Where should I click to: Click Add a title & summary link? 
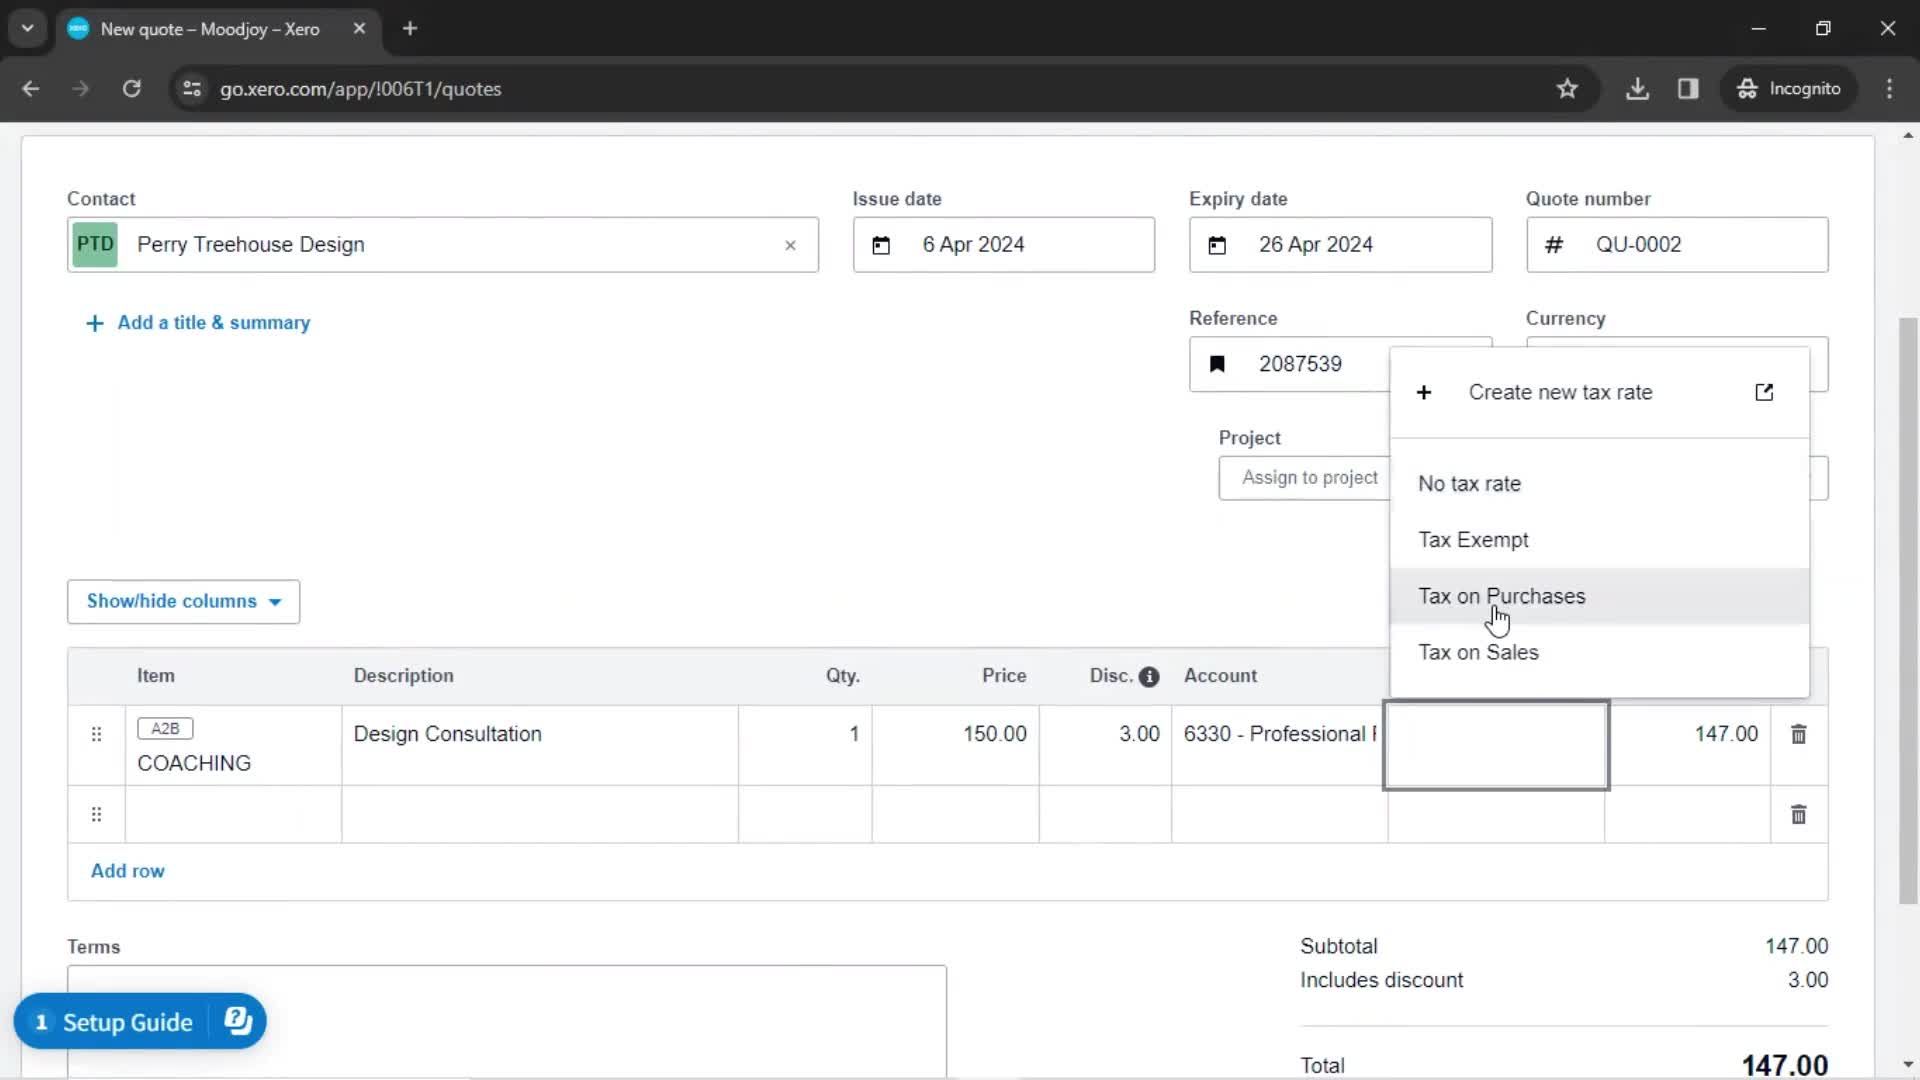[198, 323]
